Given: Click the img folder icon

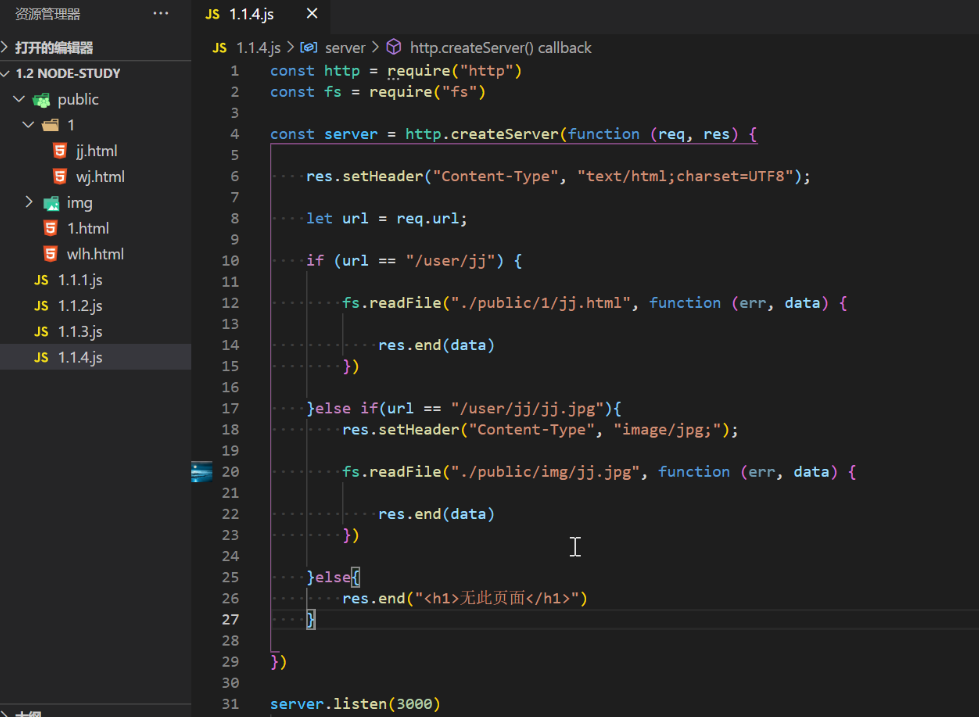Looking at the screenshot, I should pos(51,203).
